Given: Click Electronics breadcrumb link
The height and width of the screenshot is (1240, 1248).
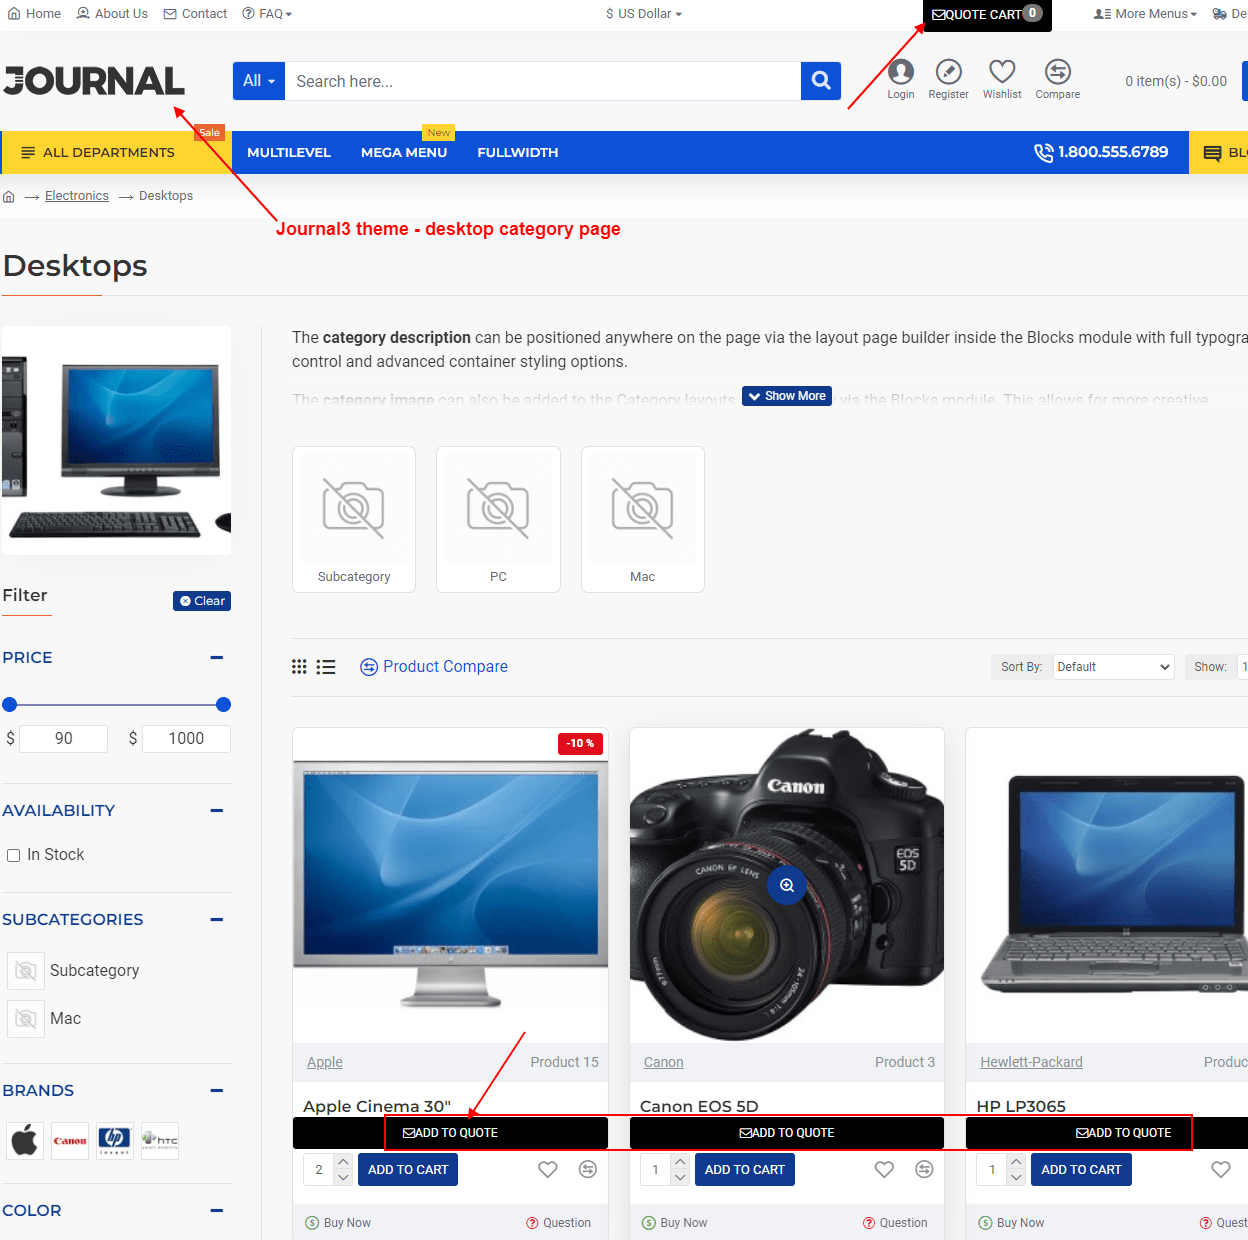Looking at the screenshot, I should (77, 196).
